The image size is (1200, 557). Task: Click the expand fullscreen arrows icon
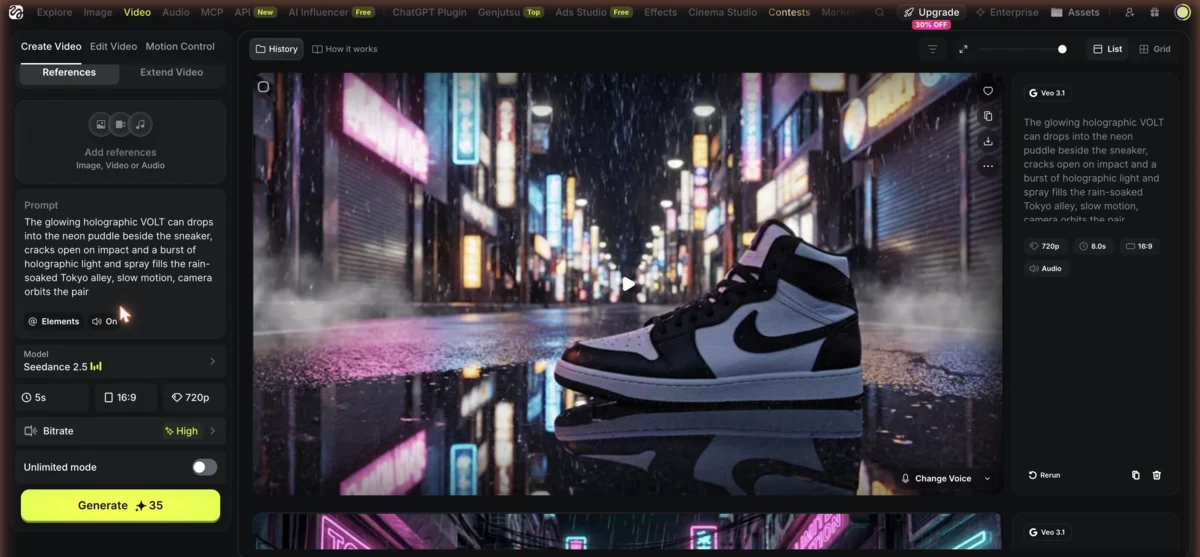pyautogui.click(x=963, y=49)
